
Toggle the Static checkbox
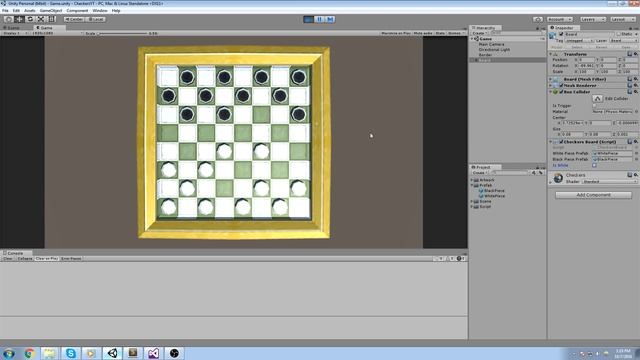(618, 34)
